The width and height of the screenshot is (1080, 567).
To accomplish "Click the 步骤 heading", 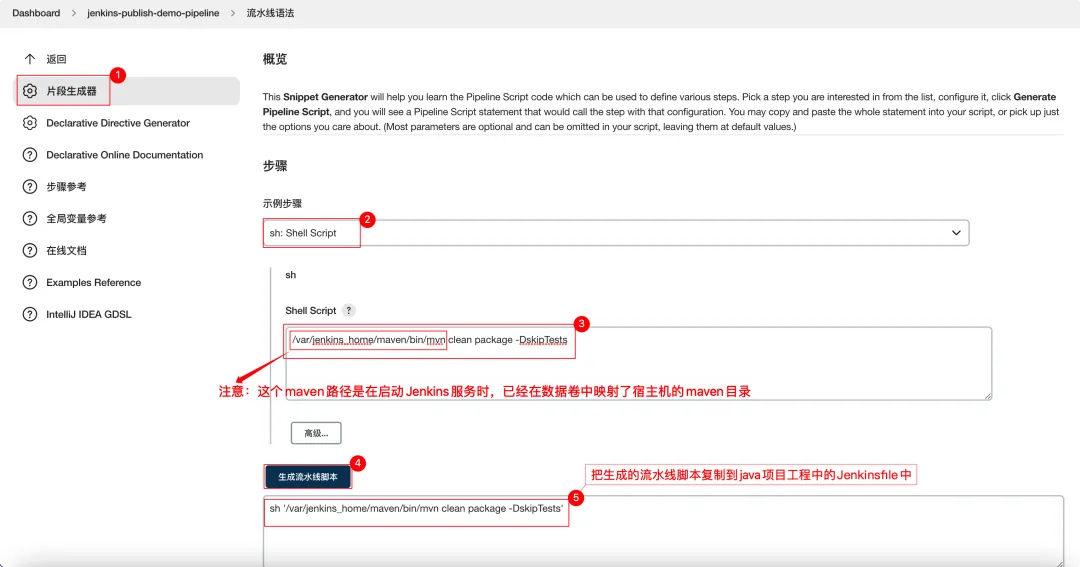I will (x=275, y=166).
